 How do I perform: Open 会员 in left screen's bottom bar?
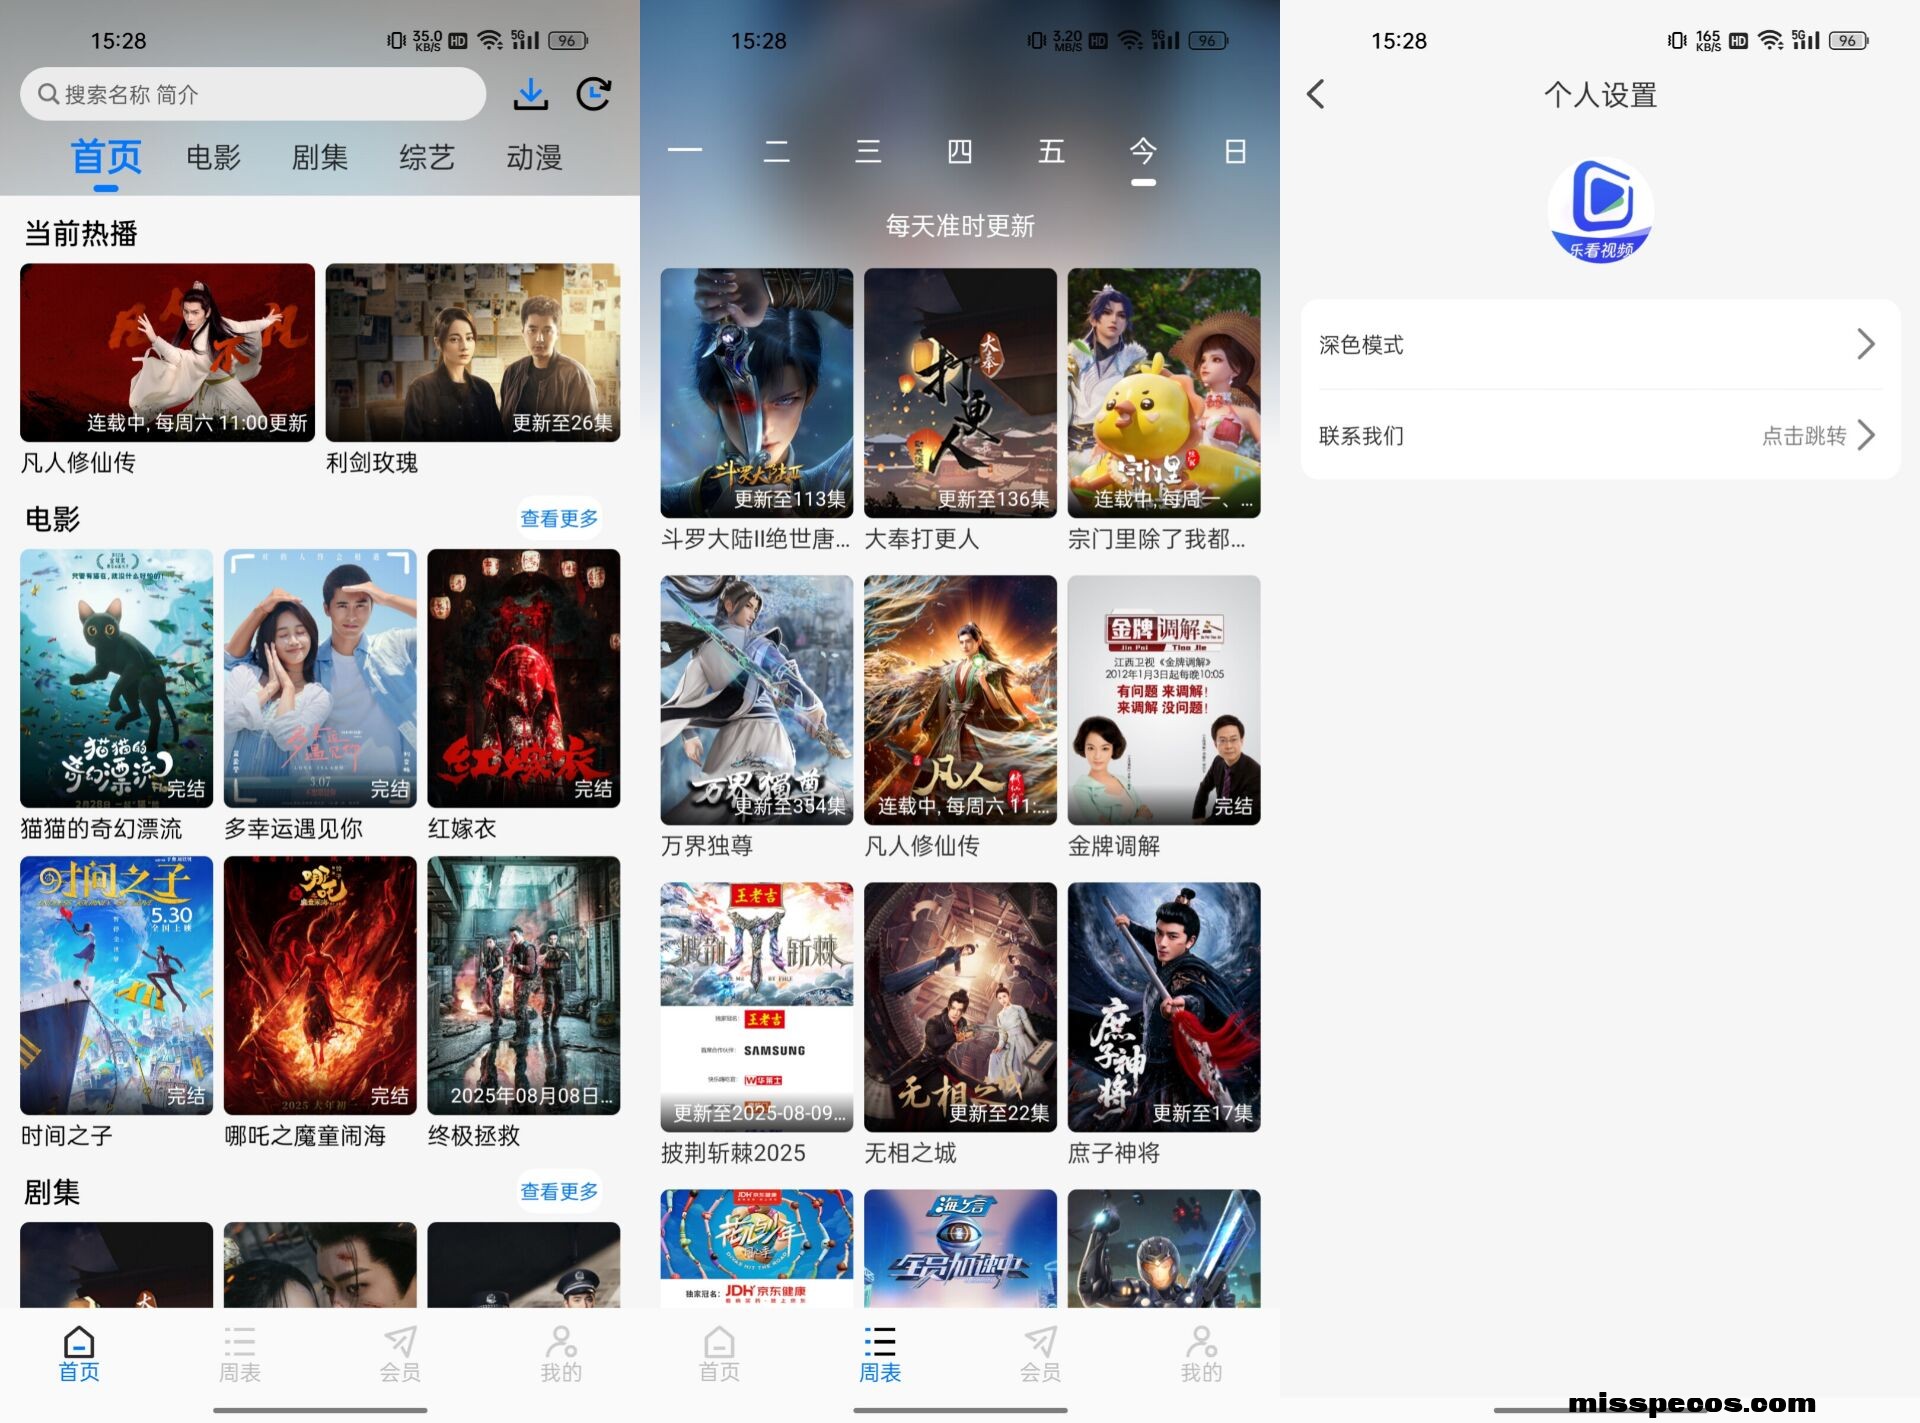(x=400, y=1354)
